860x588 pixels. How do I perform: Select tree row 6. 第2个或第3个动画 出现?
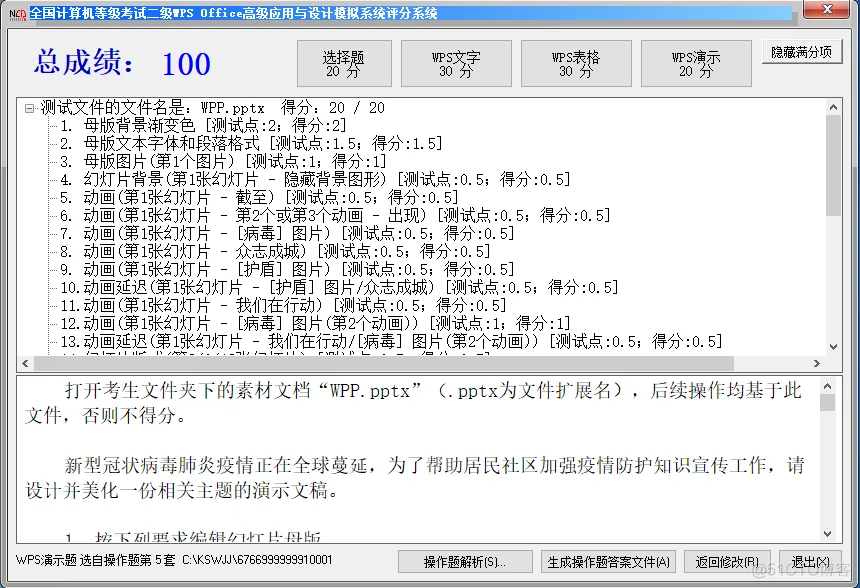click(x=335, y=216)
